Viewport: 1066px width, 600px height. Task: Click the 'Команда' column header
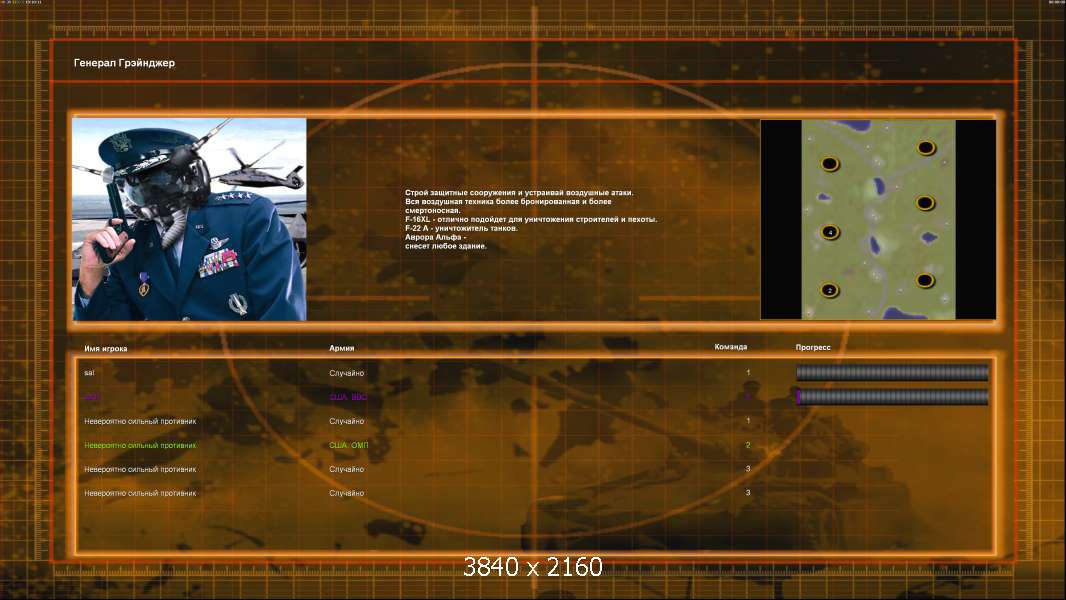[731, 347]
